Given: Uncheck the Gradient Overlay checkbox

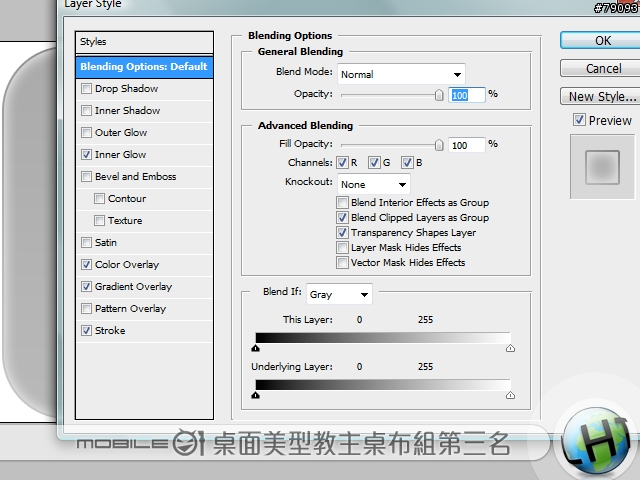Looking at the screenshot, I should (86, 287).
